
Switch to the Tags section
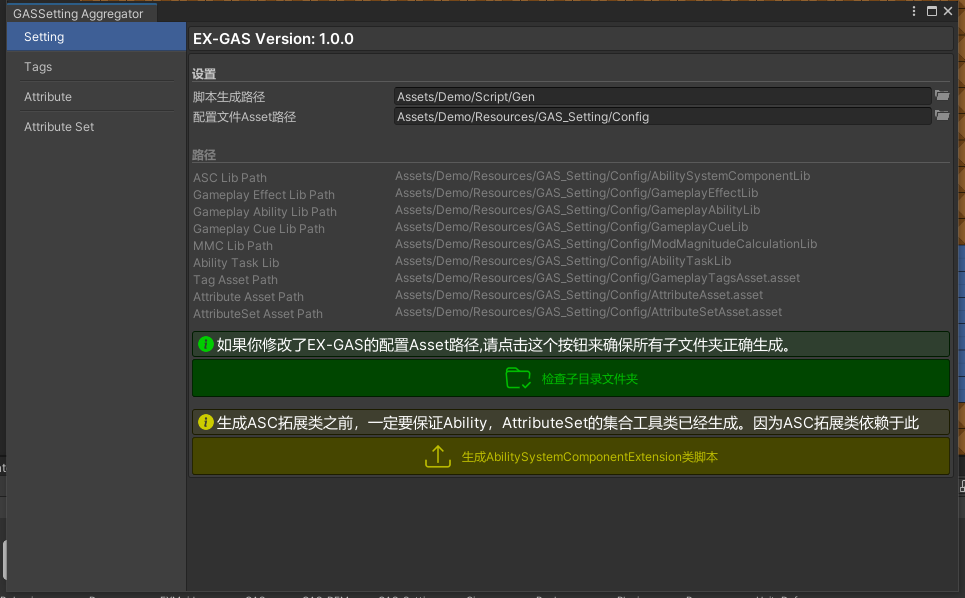96,67
